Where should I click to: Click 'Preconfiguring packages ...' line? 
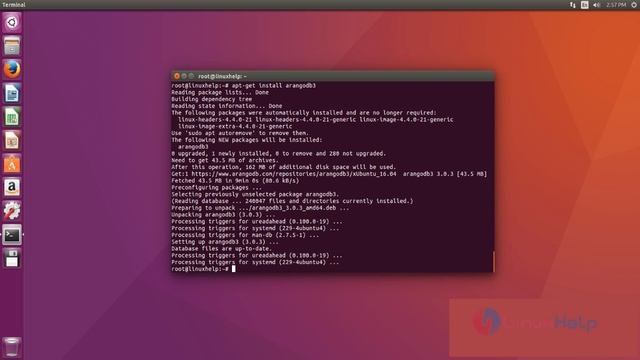tap(217, 187)
